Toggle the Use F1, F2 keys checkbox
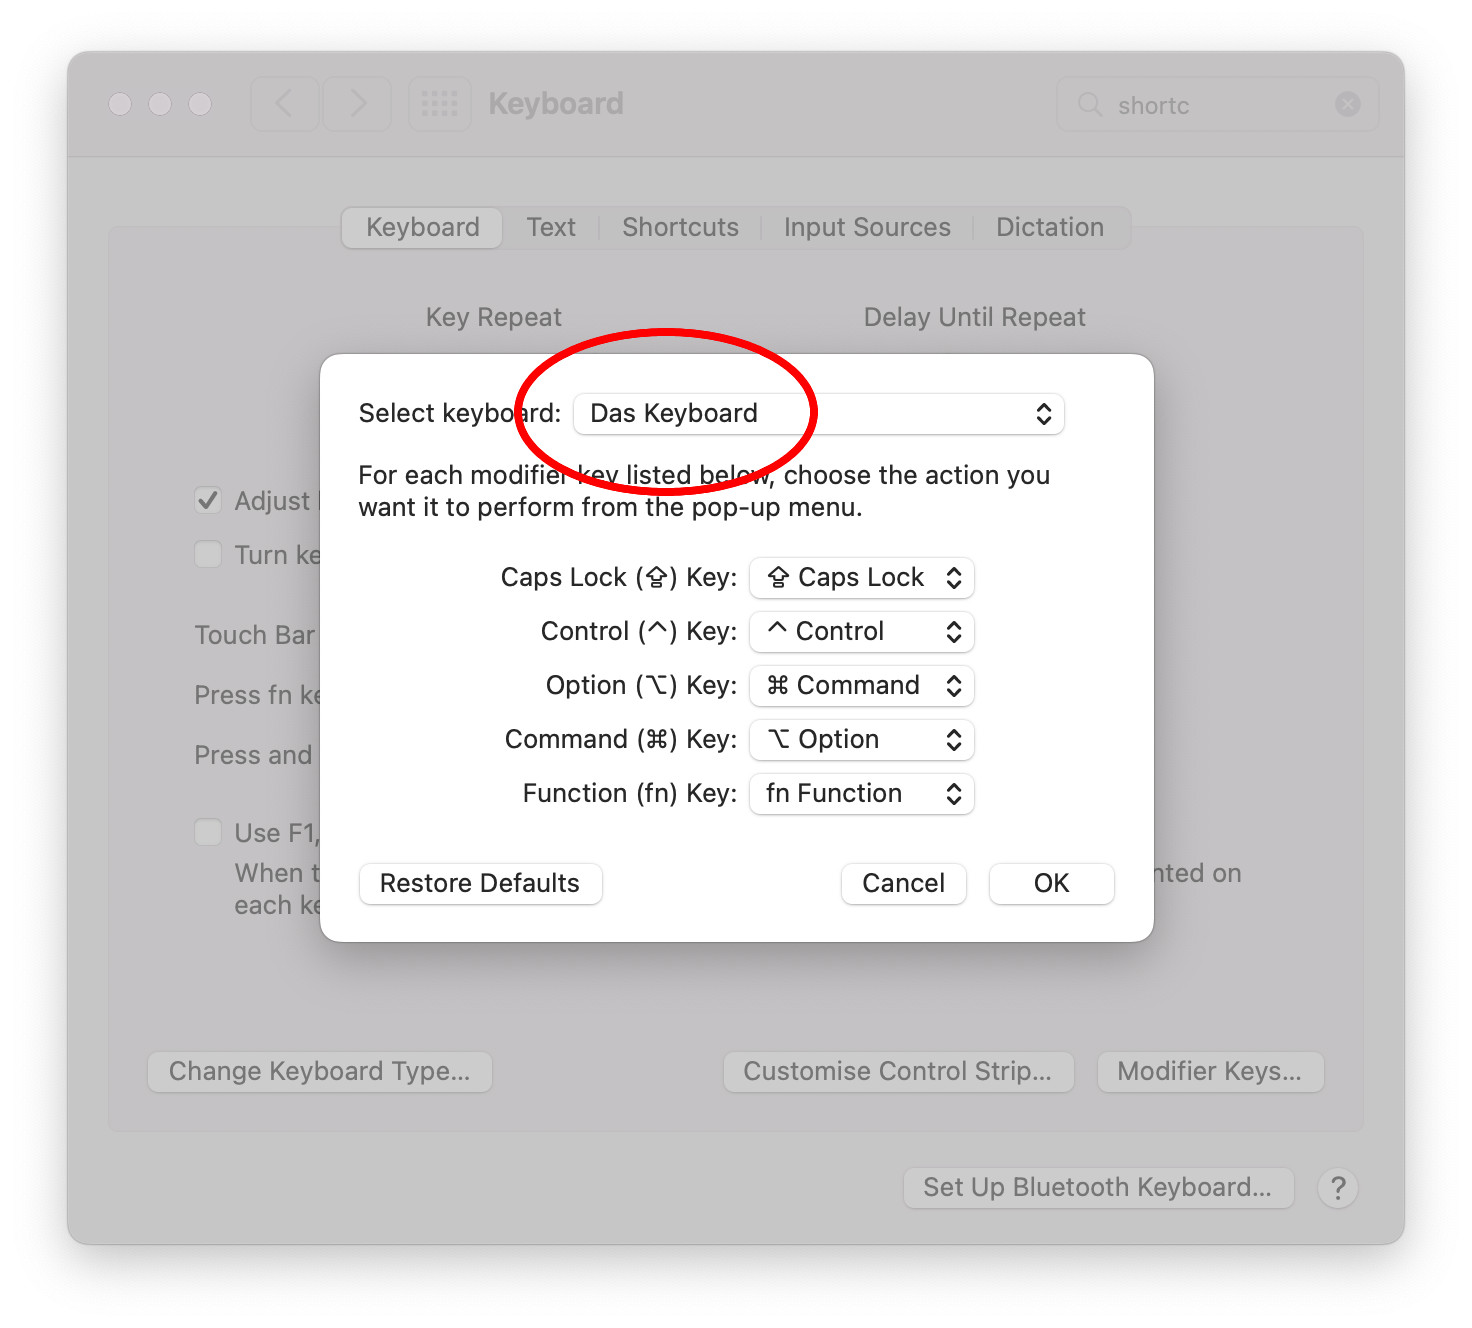 tap(208, 832)
